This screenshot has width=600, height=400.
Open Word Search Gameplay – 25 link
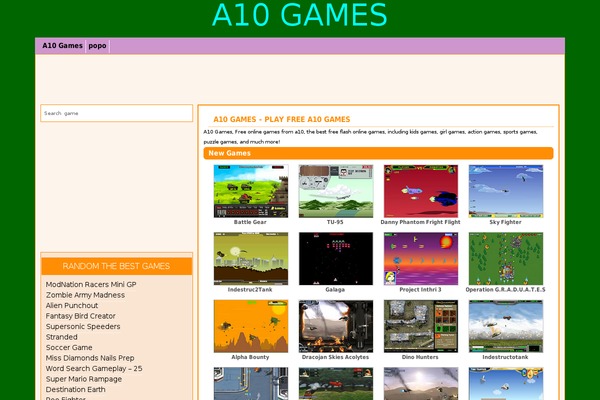coord(94,369)
